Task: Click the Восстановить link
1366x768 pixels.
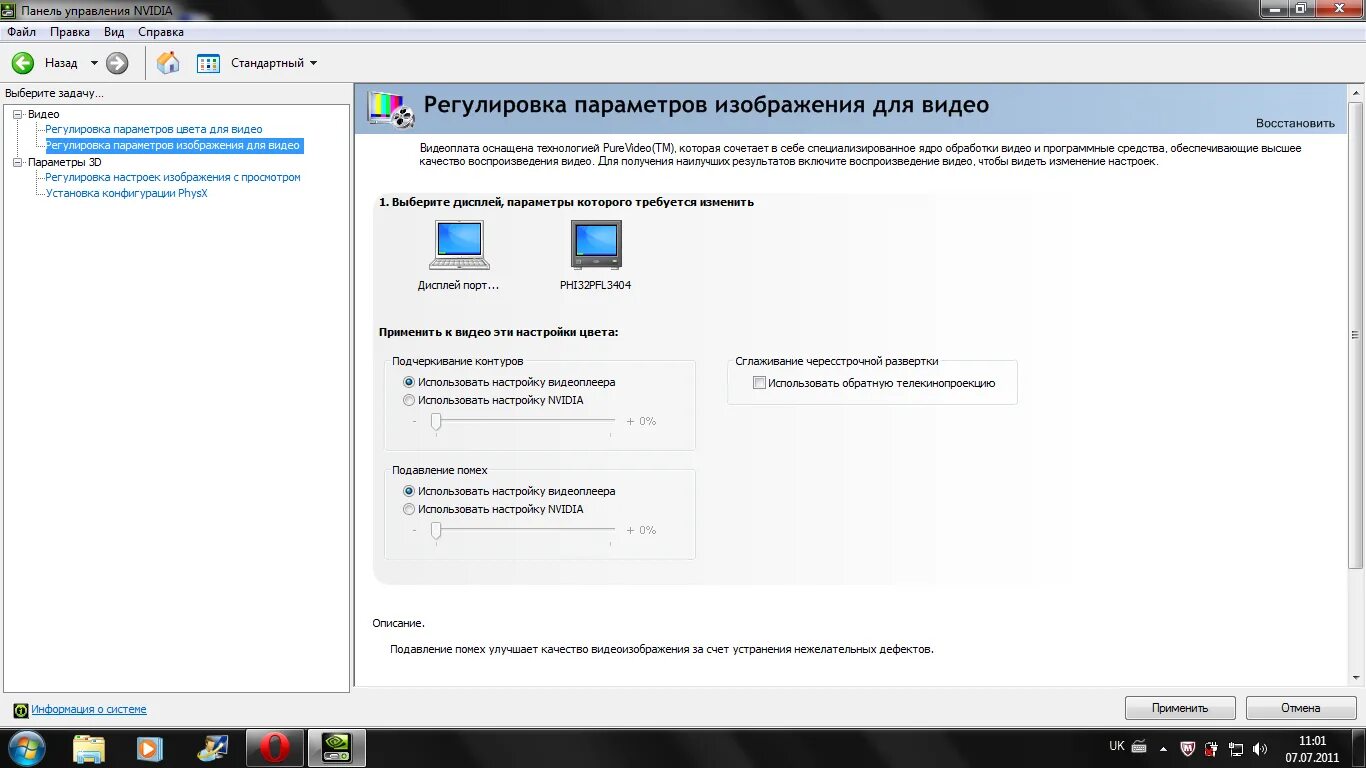Action: tap(1295, 123)
